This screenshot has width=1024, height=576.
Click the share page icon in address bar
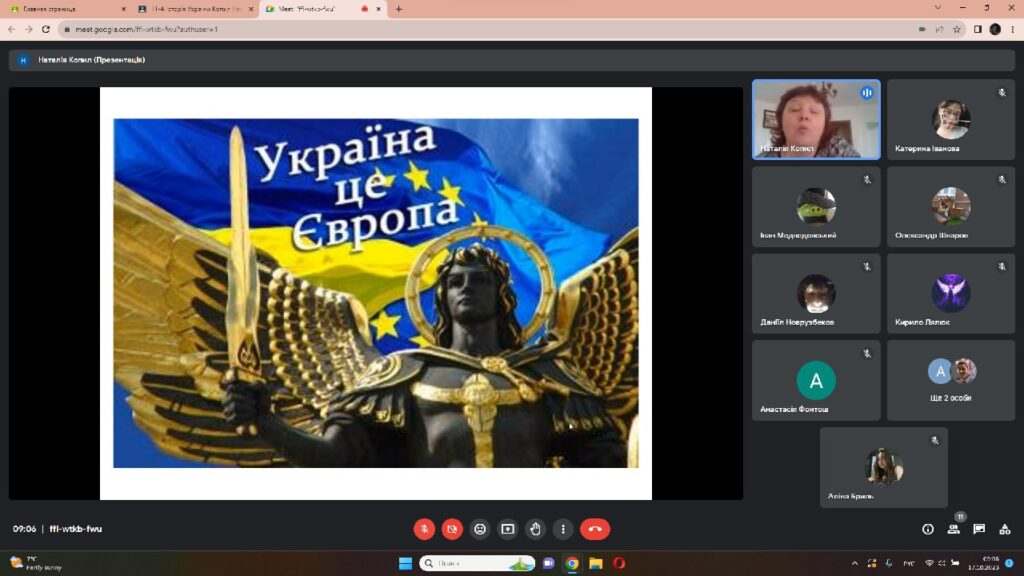pos(939,29)
